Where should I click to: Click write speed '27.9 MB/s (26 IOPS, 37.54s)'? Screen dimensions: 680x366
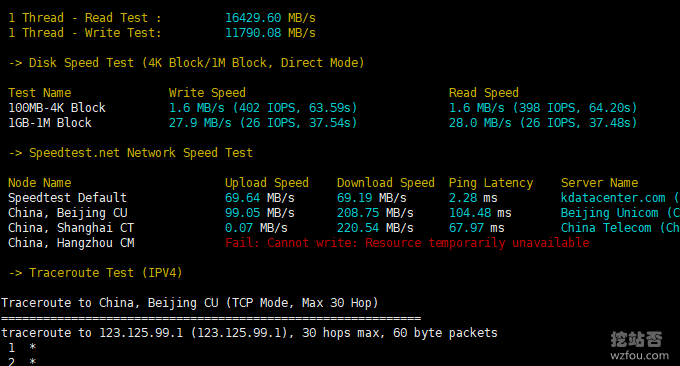click(263, 123)
